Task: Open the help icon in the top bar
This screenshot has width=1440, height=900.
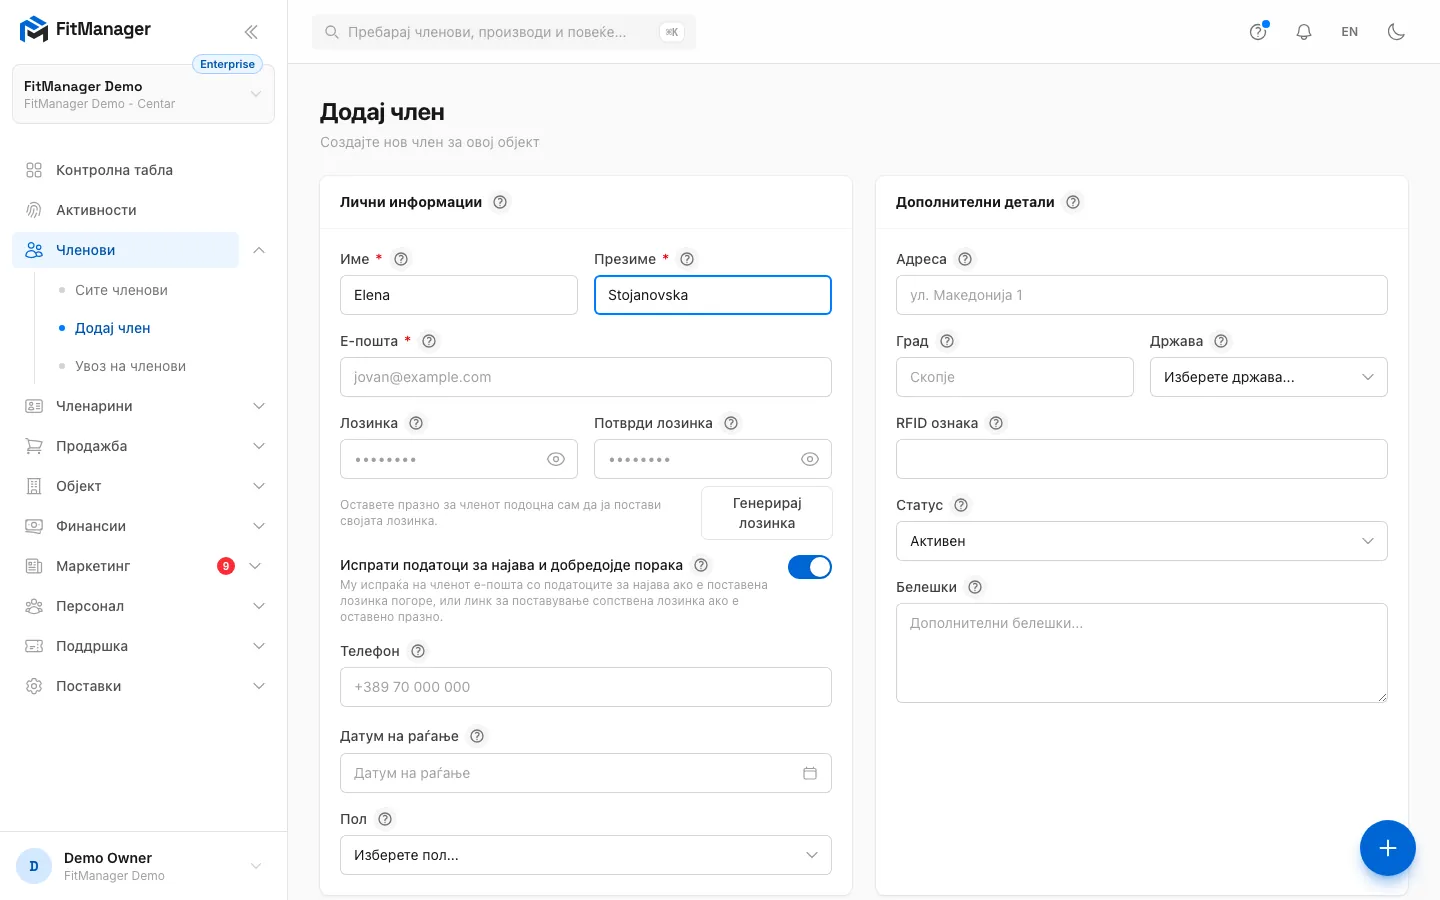Action: click(1258, 32)
